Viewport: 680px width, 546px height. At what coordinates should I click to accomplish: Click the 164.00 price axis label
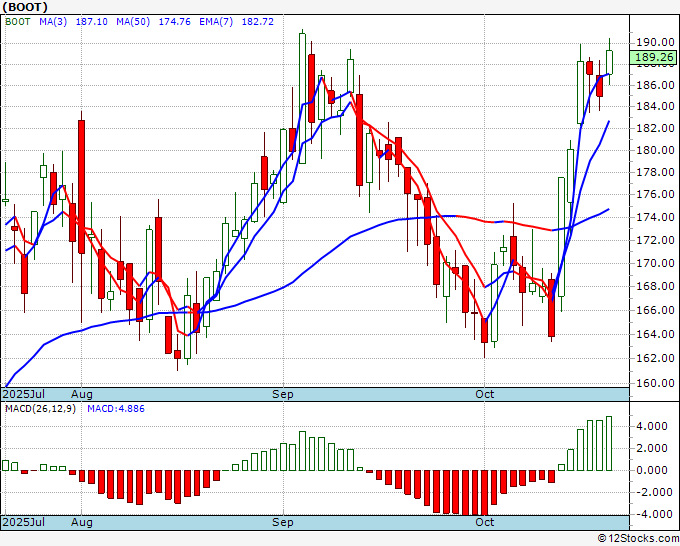[655, 334]
